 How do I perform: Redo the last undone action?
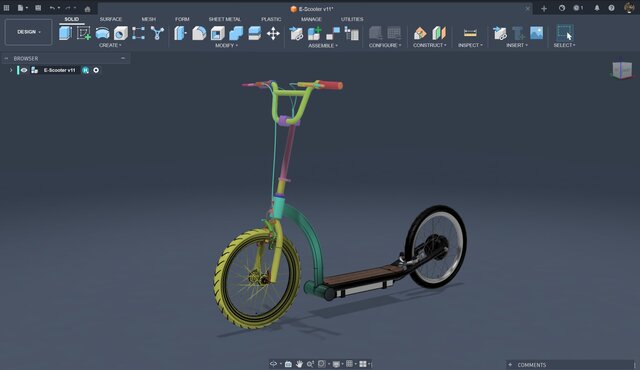pyautogui.click(x=68, y=8)
